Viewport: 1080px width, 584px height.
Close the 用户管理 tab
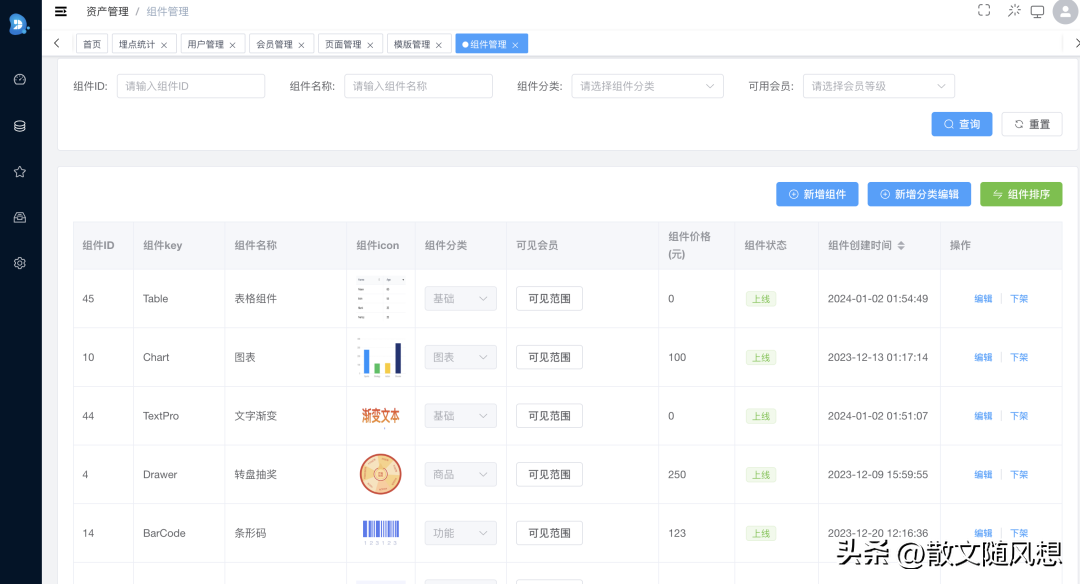point(233,45)
